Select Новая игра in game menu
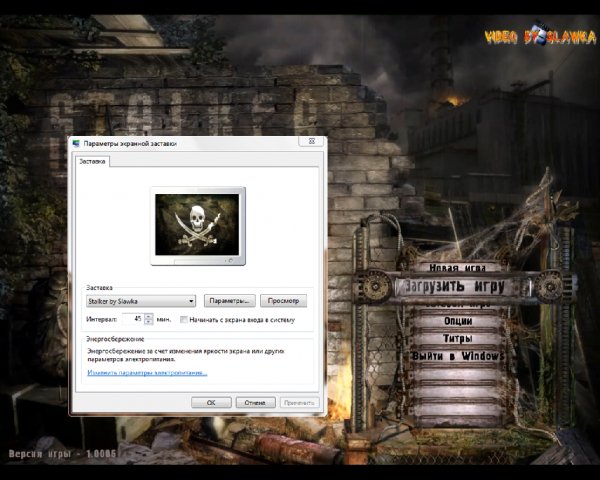 (457, 268)
